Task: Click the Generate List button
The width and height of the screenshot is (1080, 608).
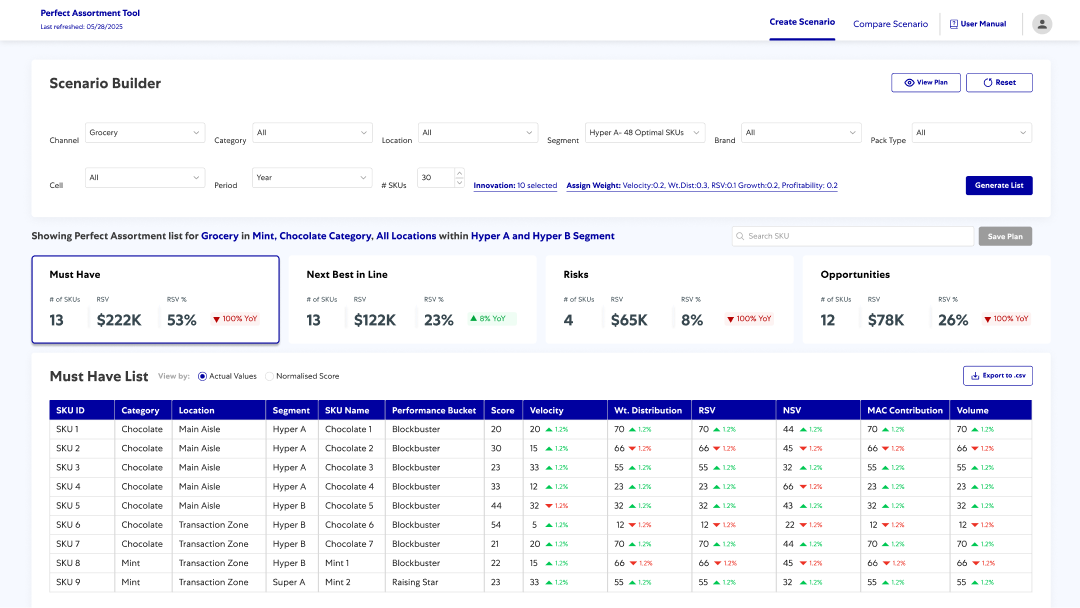Action: pos(999,185)
